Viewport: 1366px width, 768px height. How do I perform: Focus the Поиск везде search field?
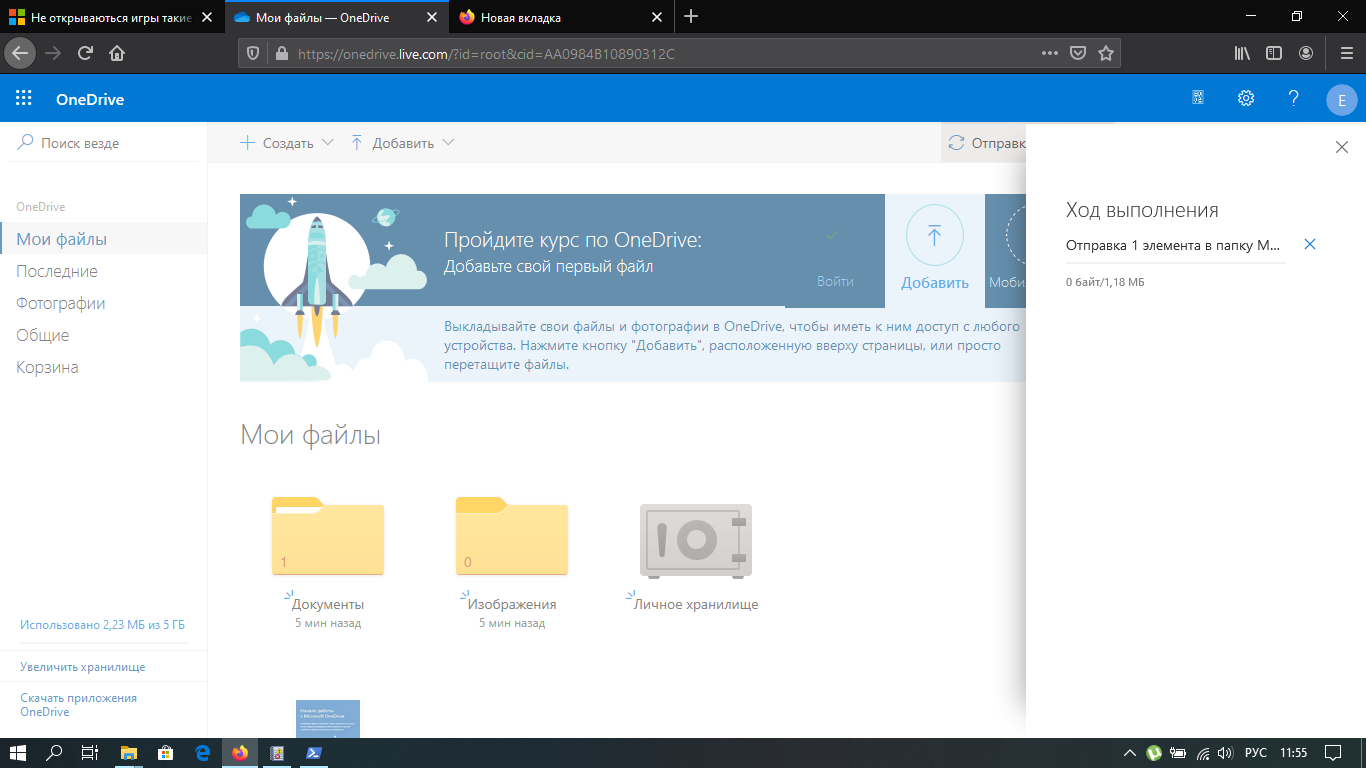[x=104, y=143]
